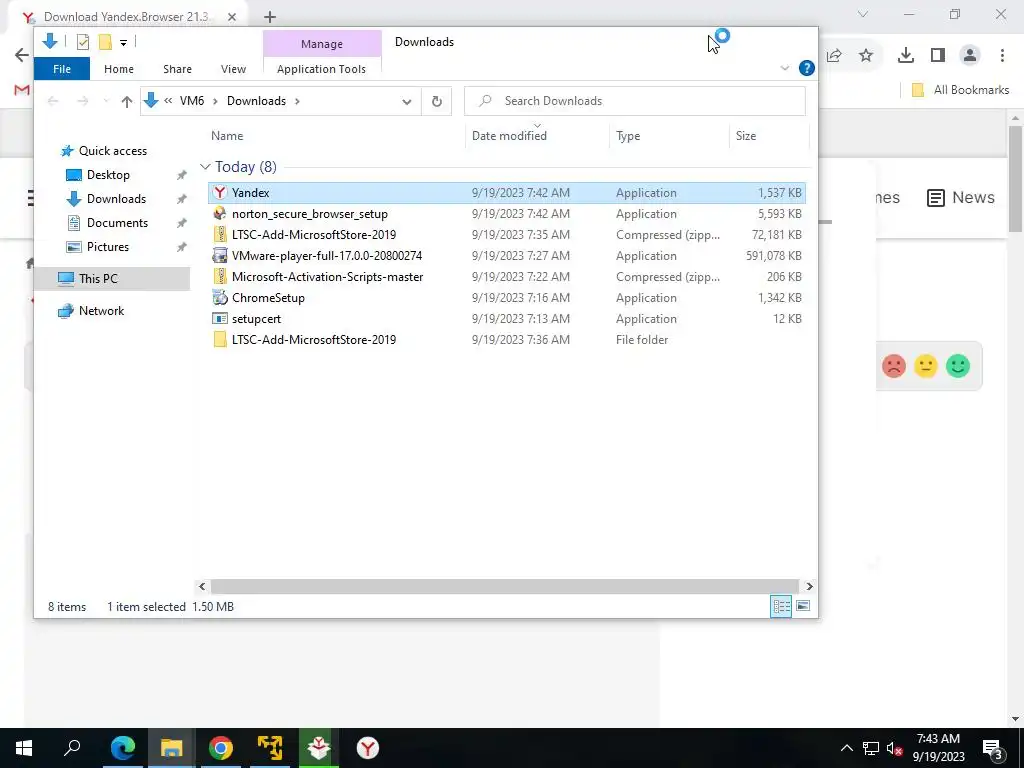Sort by Date modified column header
1024x768 pixels.
509,136
